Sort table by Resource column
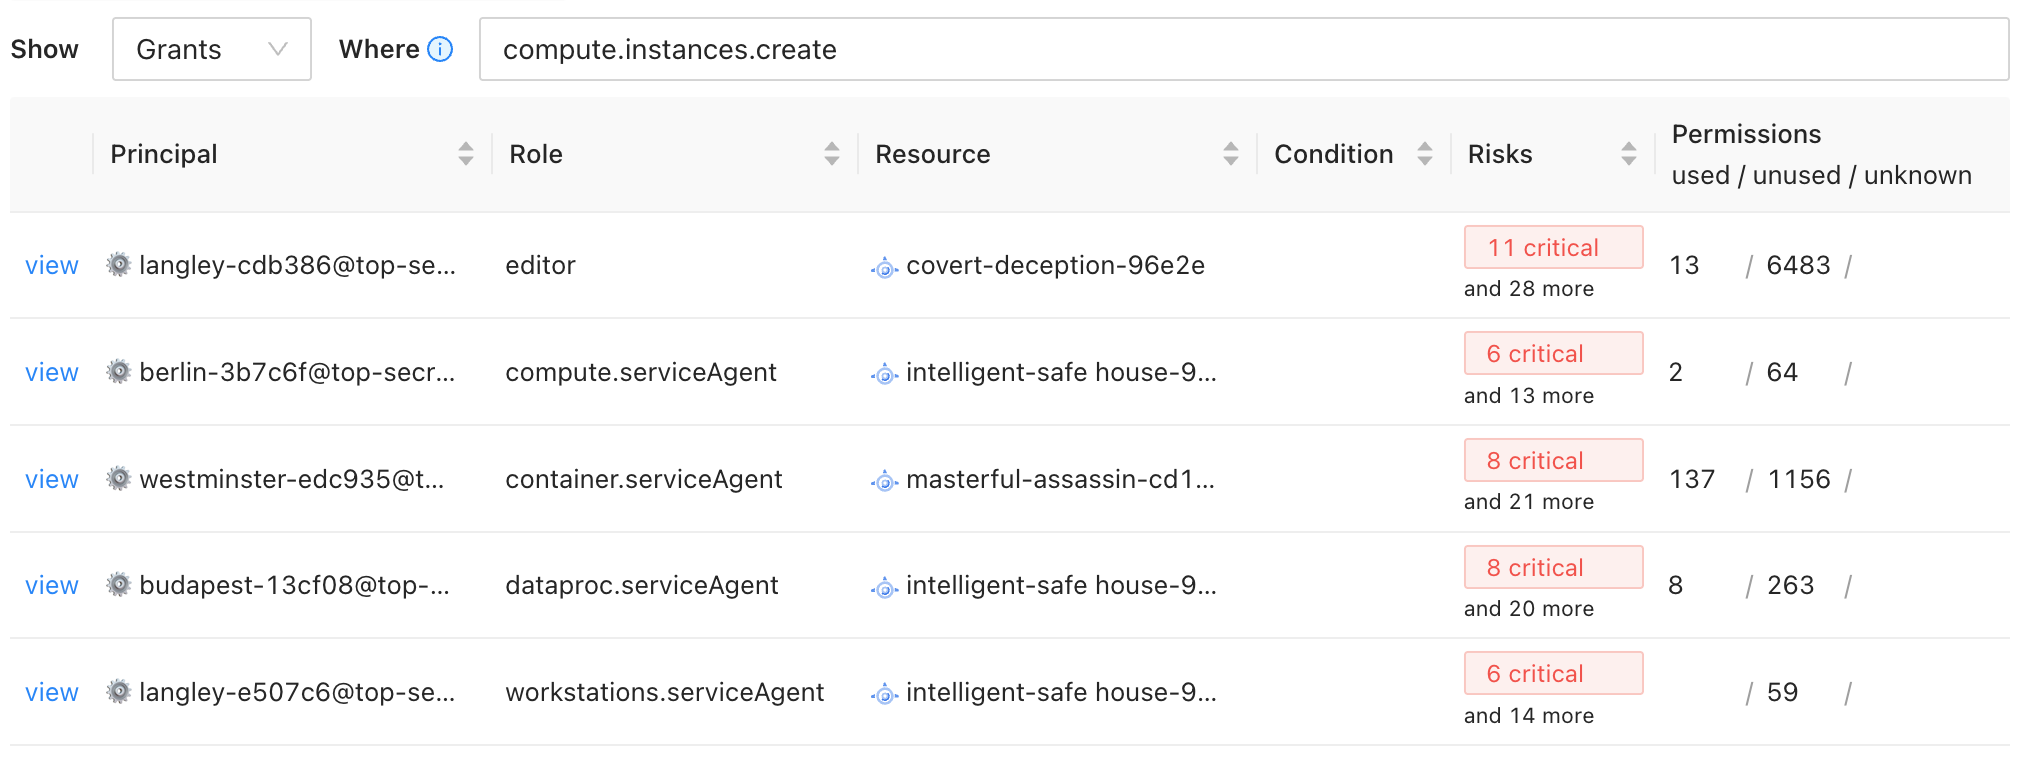Image resolution: width=2028 pixels, height=778 pixels. coord(1231,154)
